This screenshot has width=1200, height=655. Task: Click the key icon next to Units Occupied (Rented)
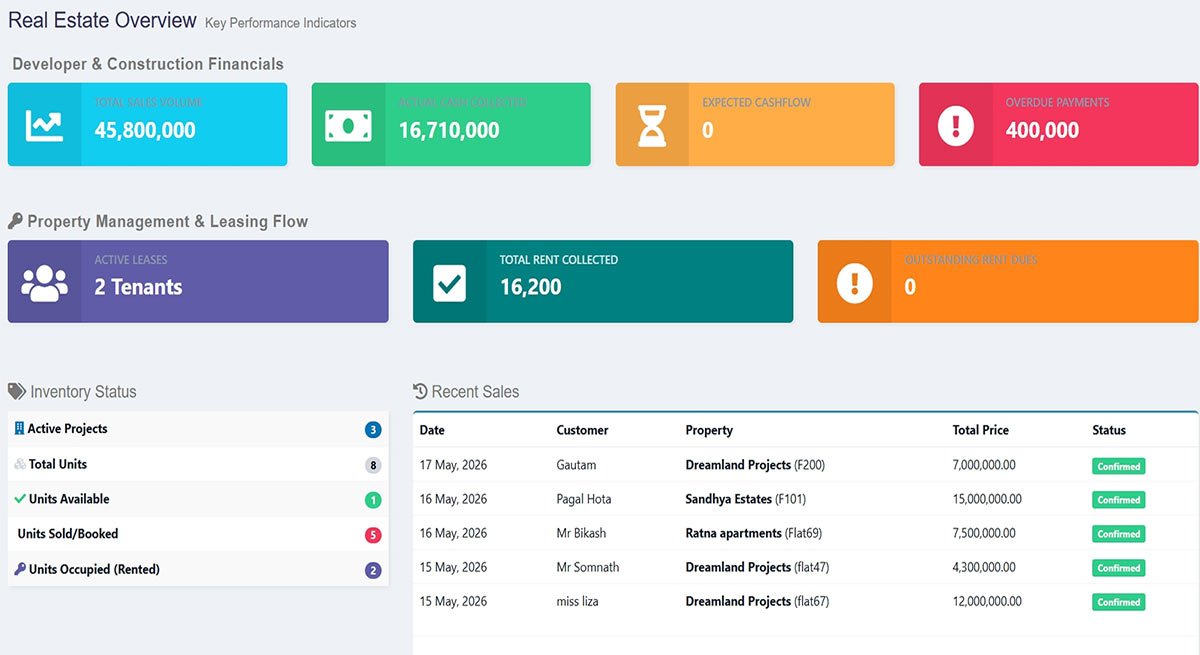(x=20, y=569)
